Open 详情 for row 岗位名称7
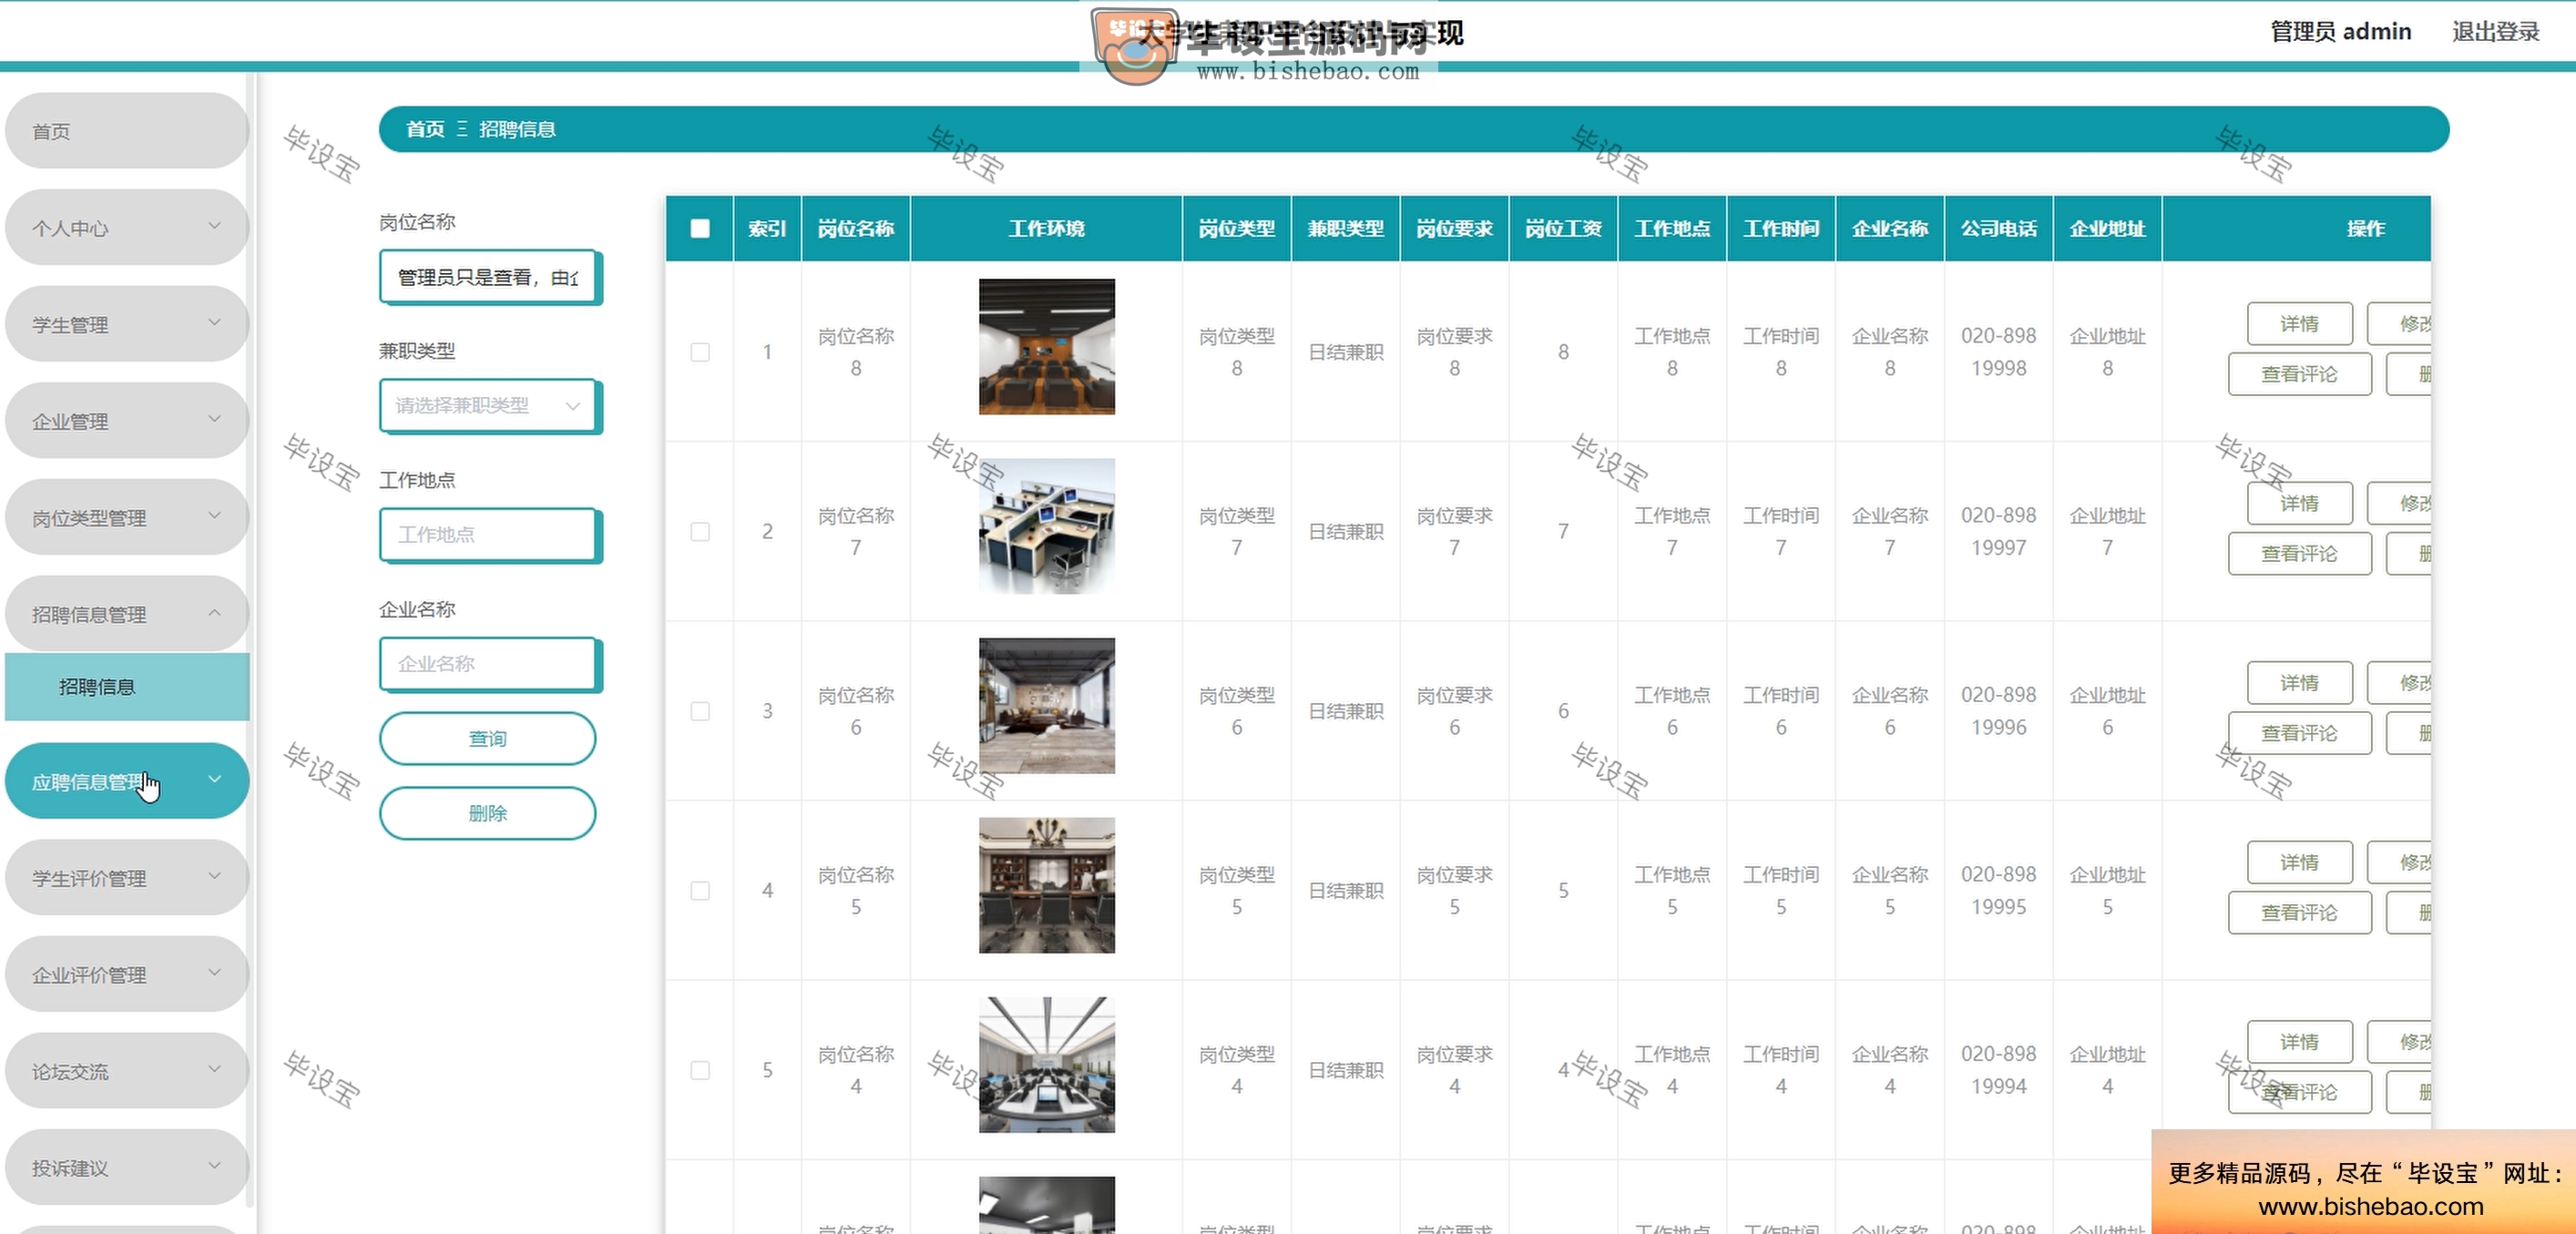 2299,503
